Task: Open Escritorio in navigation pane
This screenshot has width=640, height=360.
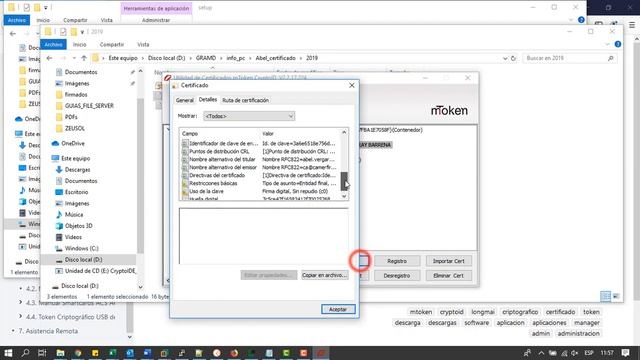Action: 76,192
